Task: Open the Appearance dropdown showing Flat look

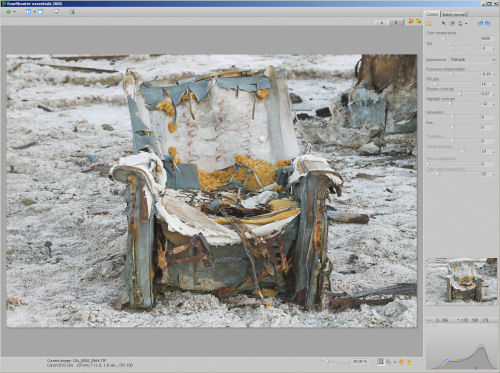Action: pyautogui.click(x=472, y=59)
